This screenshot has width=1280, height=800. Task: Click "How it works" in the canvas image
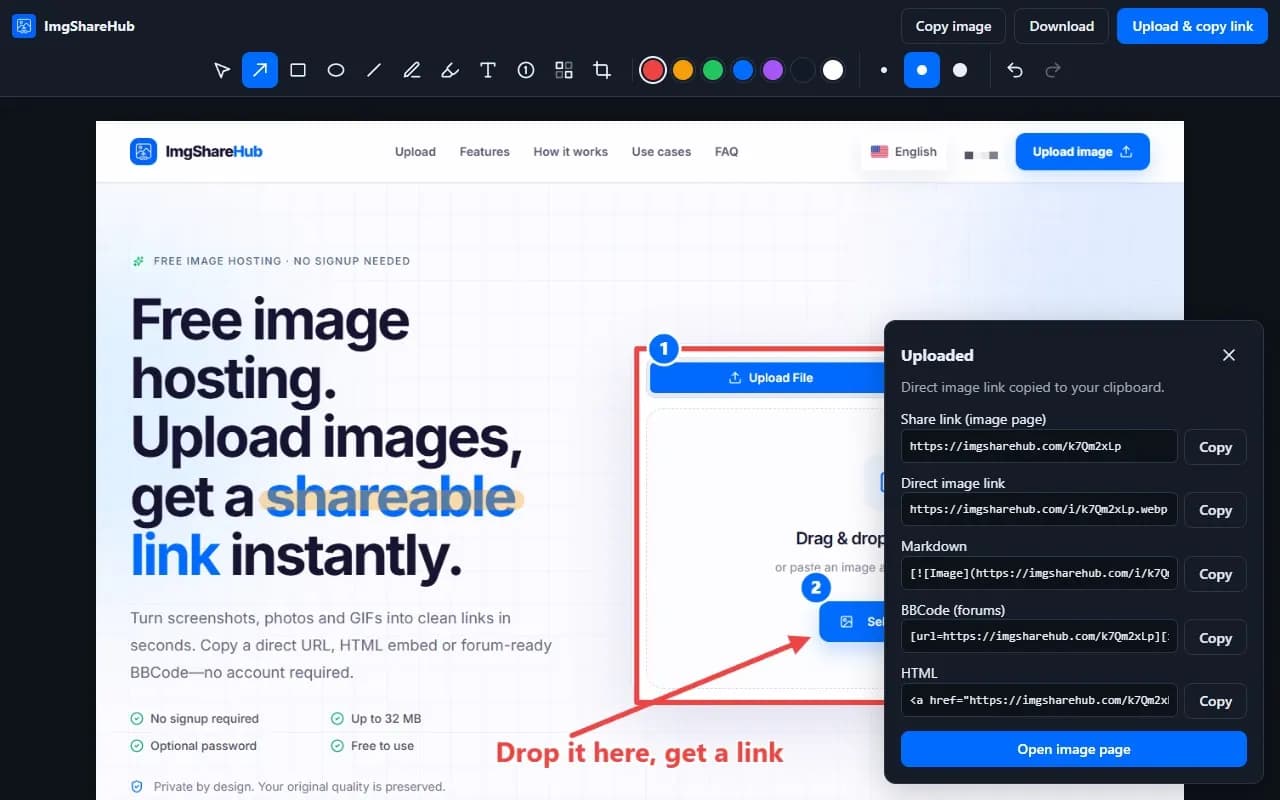(570, 152)
